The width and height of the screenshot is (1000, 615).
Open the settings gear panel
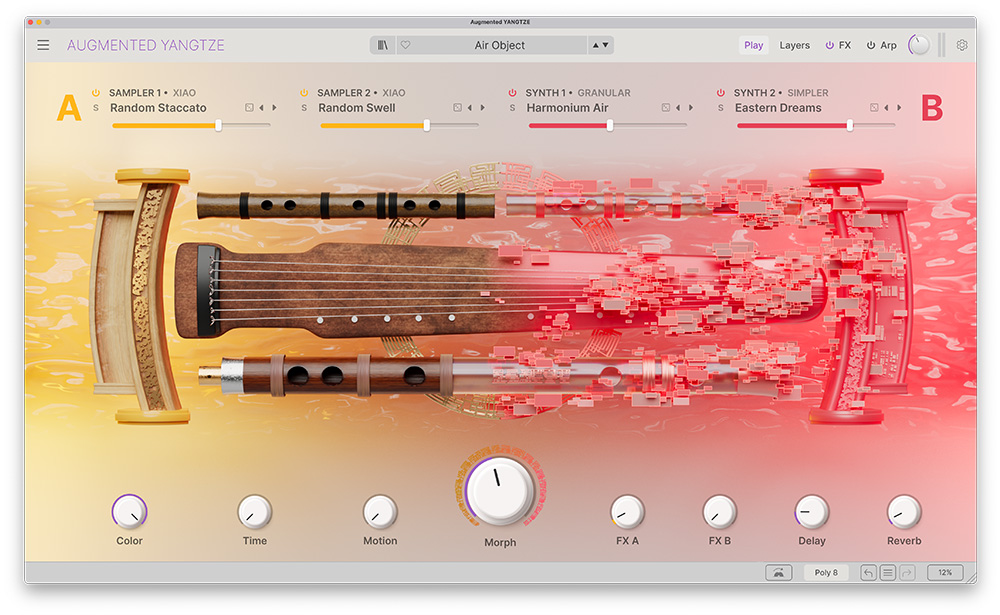tap(962, 45)
